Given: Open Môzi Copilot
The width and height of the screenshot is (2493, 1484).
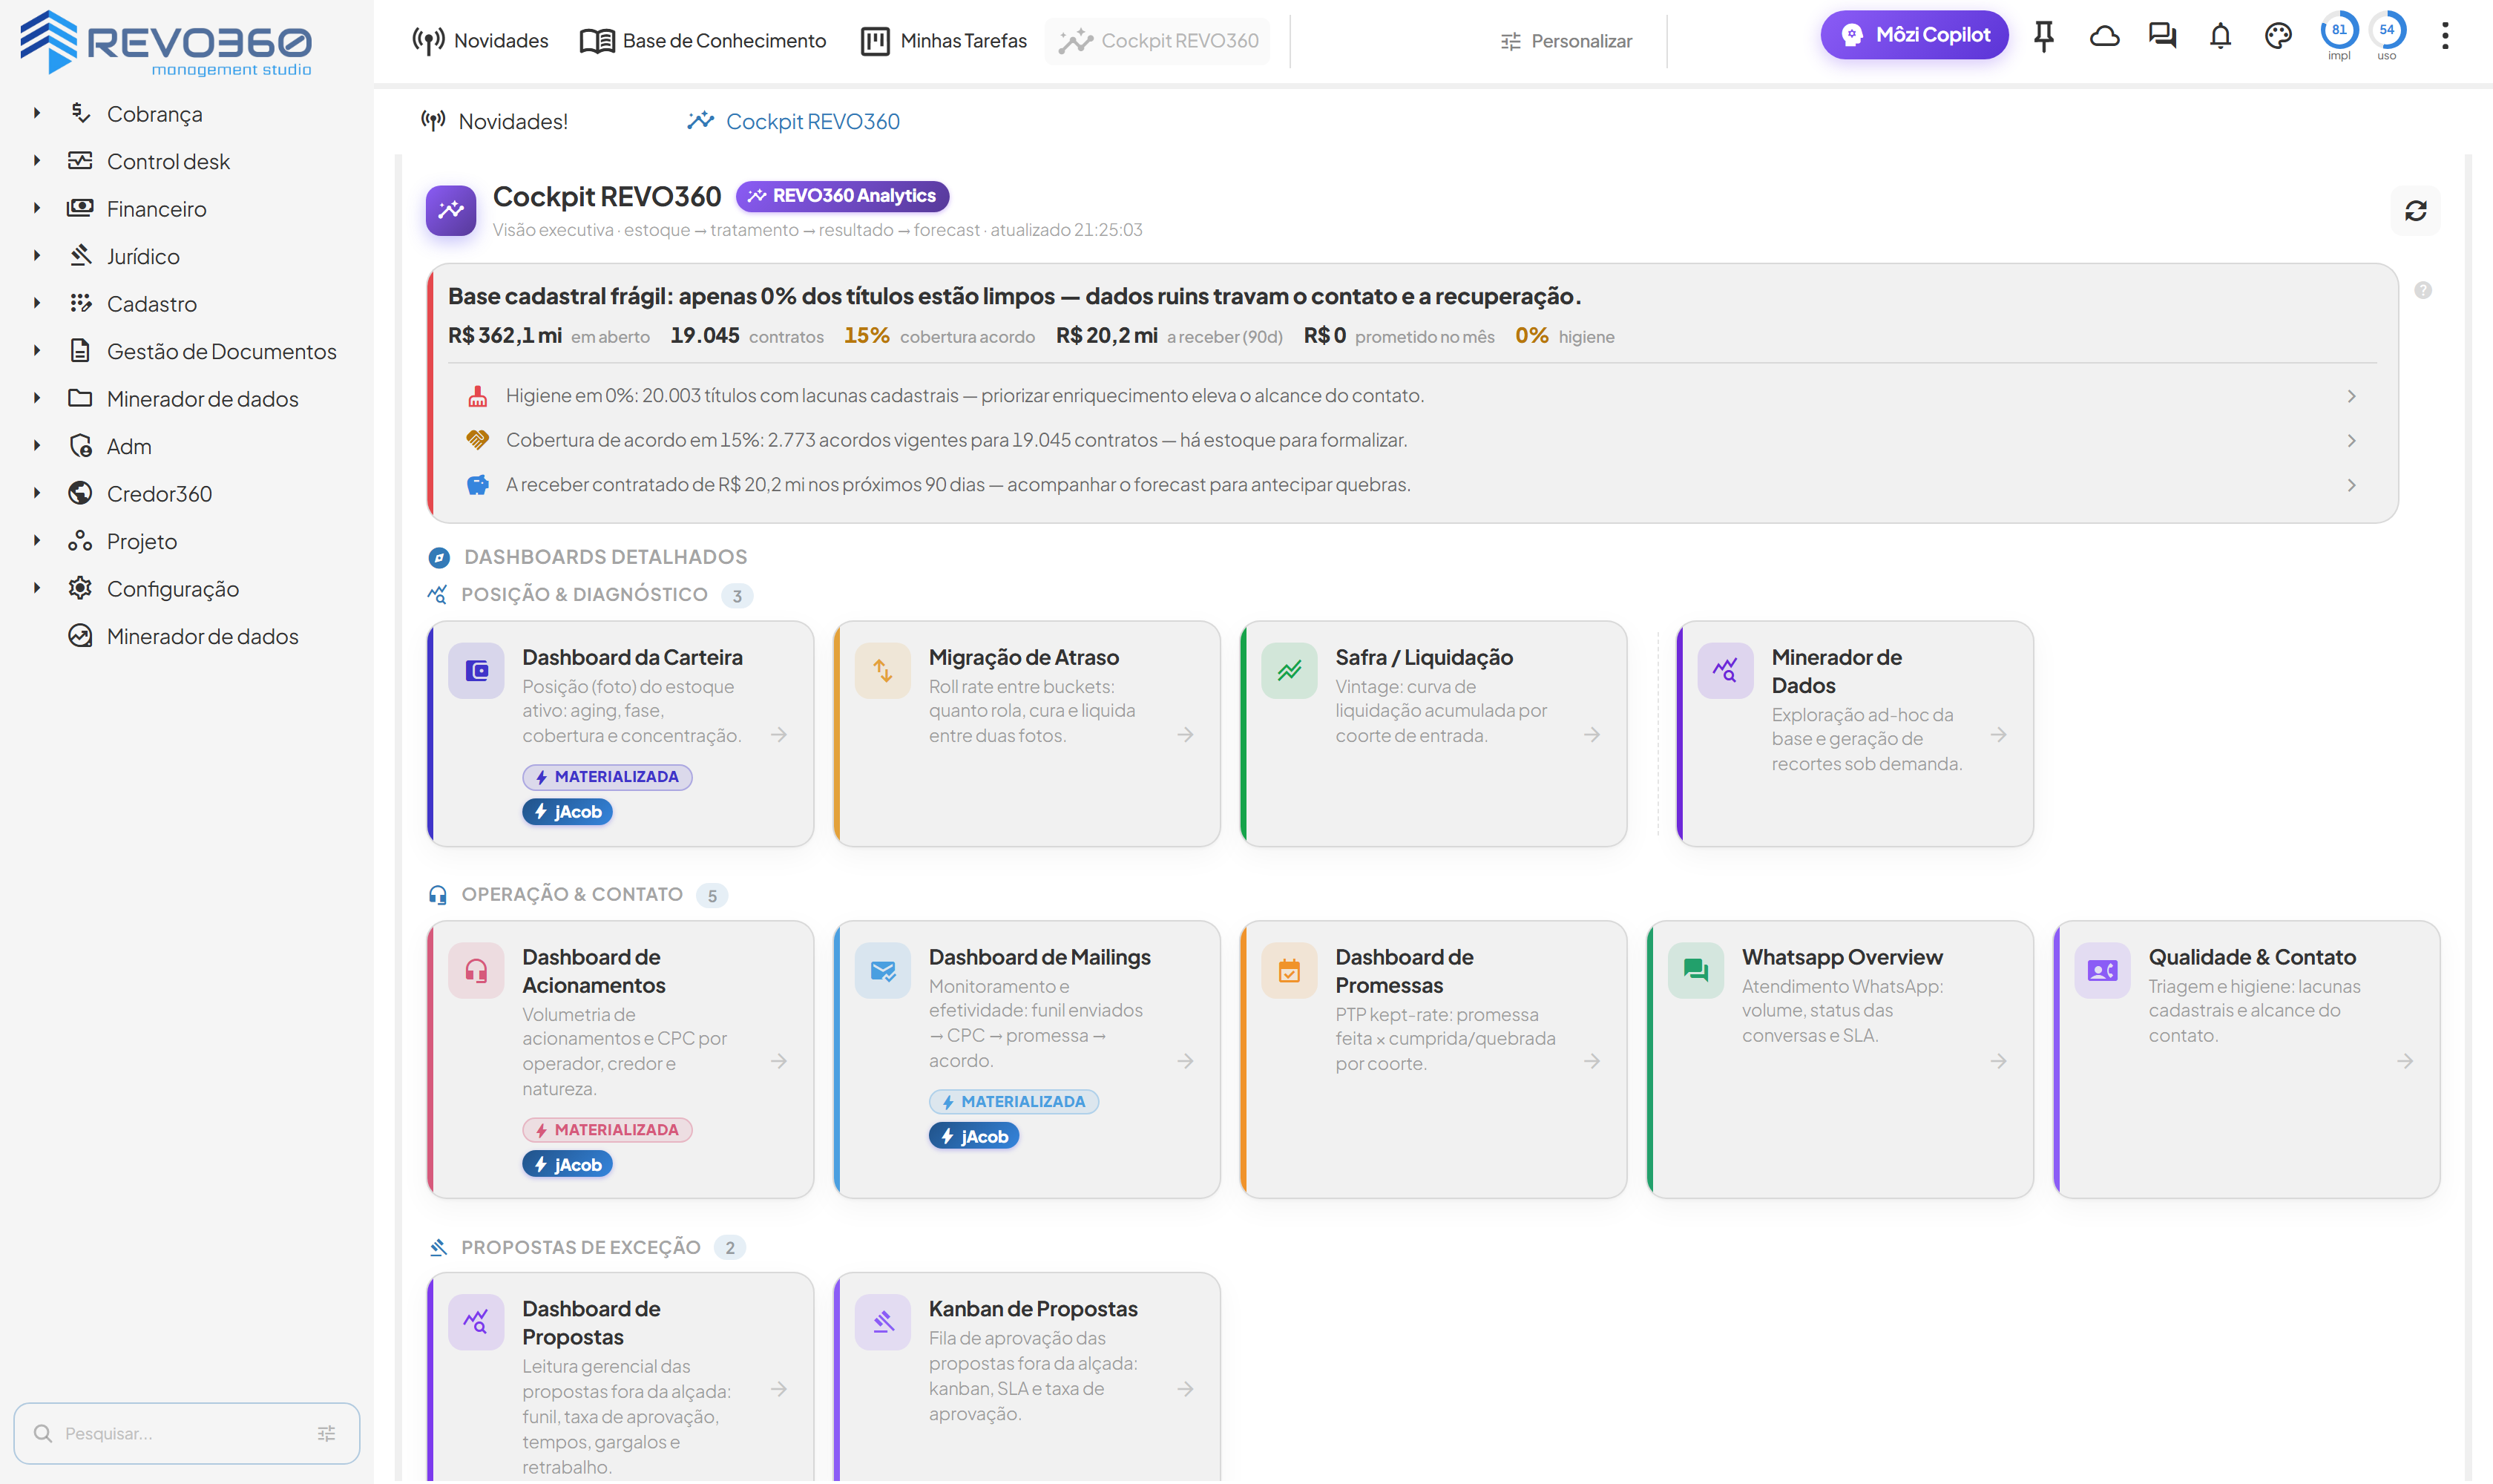Looking at the screenshot, I should pos(1915,35).
